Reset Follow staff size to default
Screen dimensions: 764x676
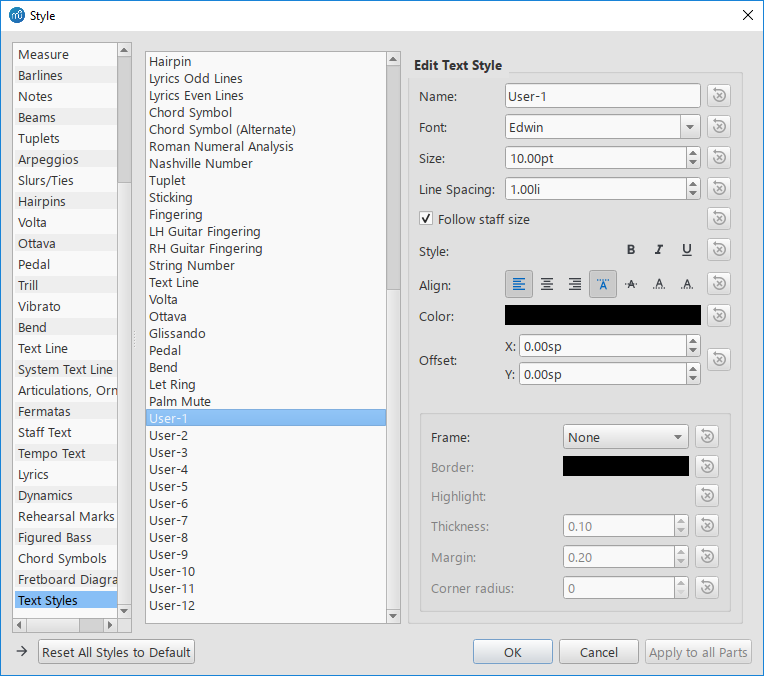[719, 218]
